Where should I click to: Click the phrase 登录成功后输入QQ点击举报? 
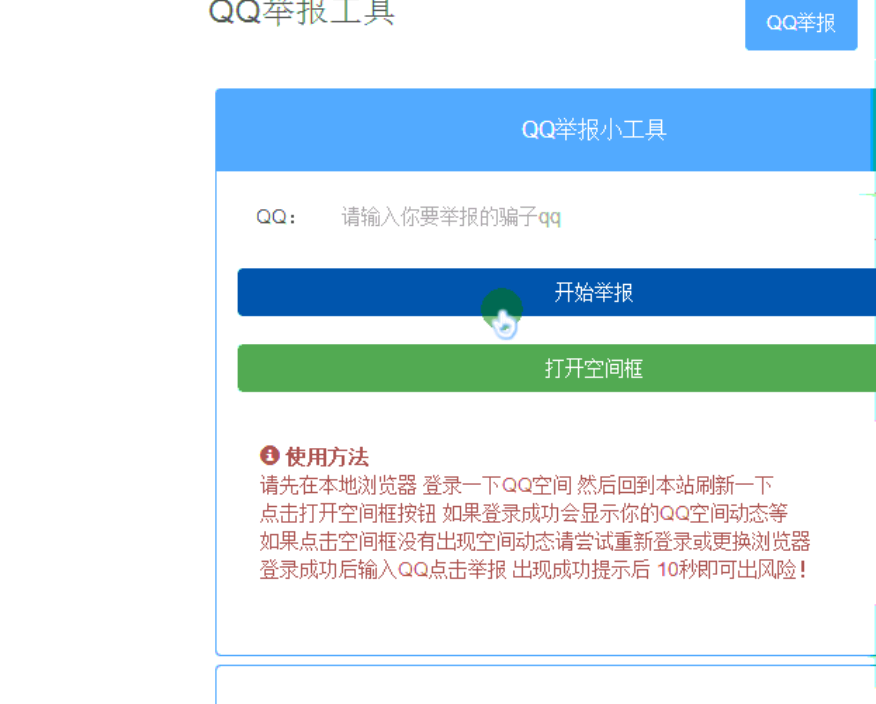click(x=383, y=570)
